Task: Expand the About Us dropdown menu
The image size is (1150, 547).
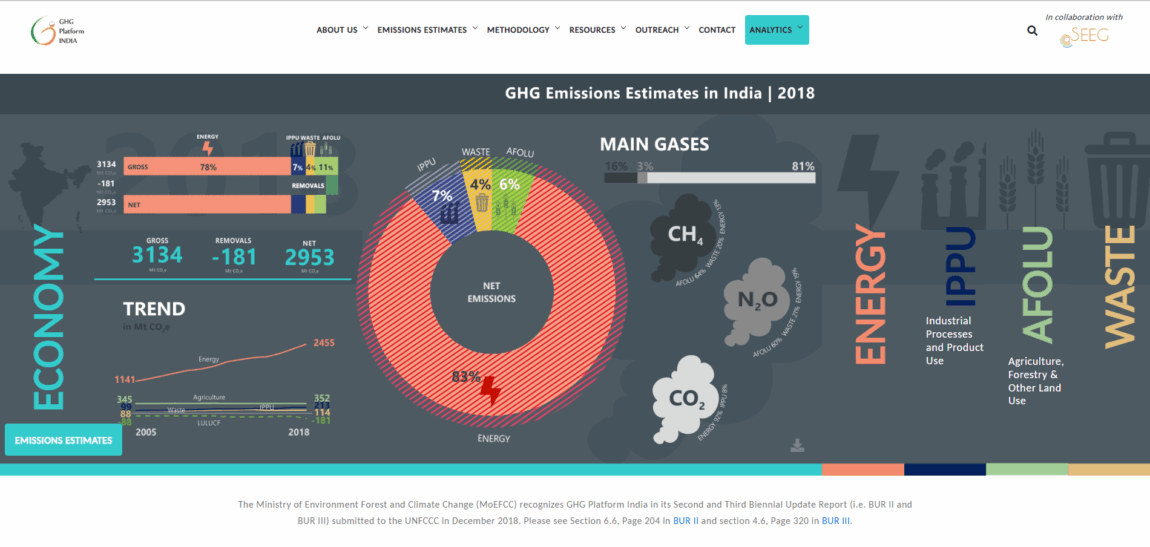Action: 342,30
